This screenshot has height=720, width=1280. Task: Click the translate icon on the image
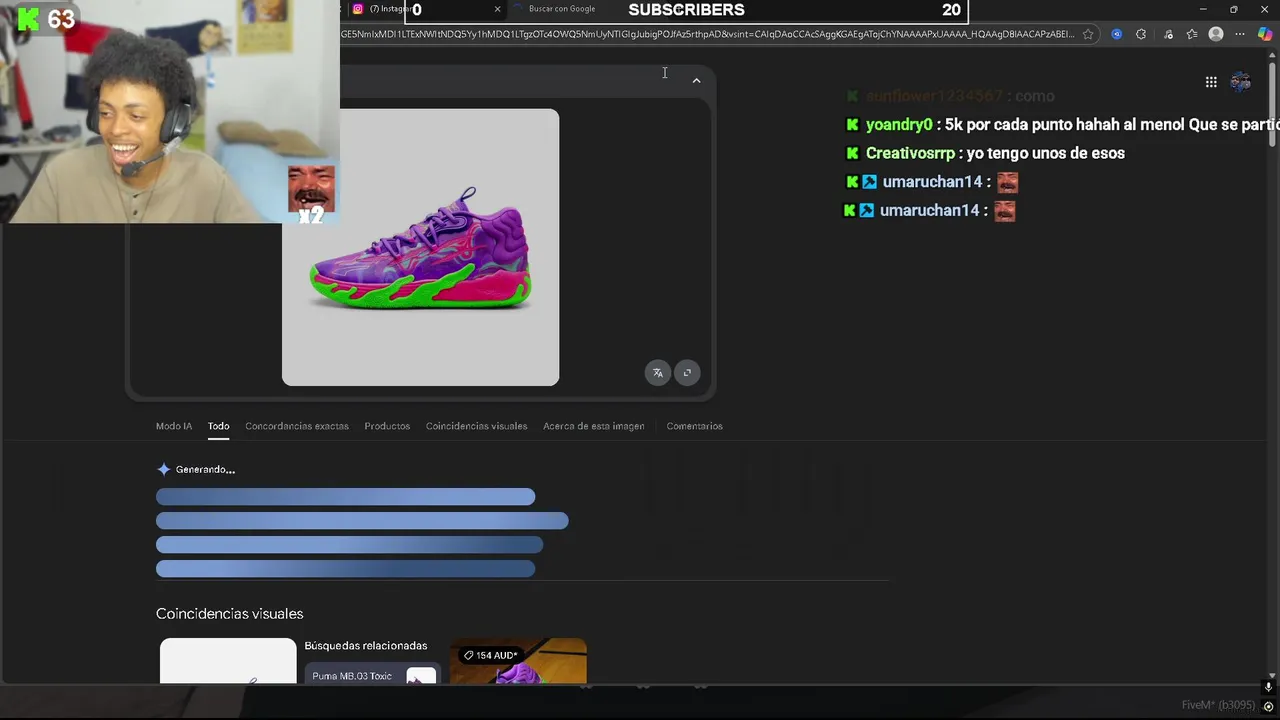coord(657,373)
